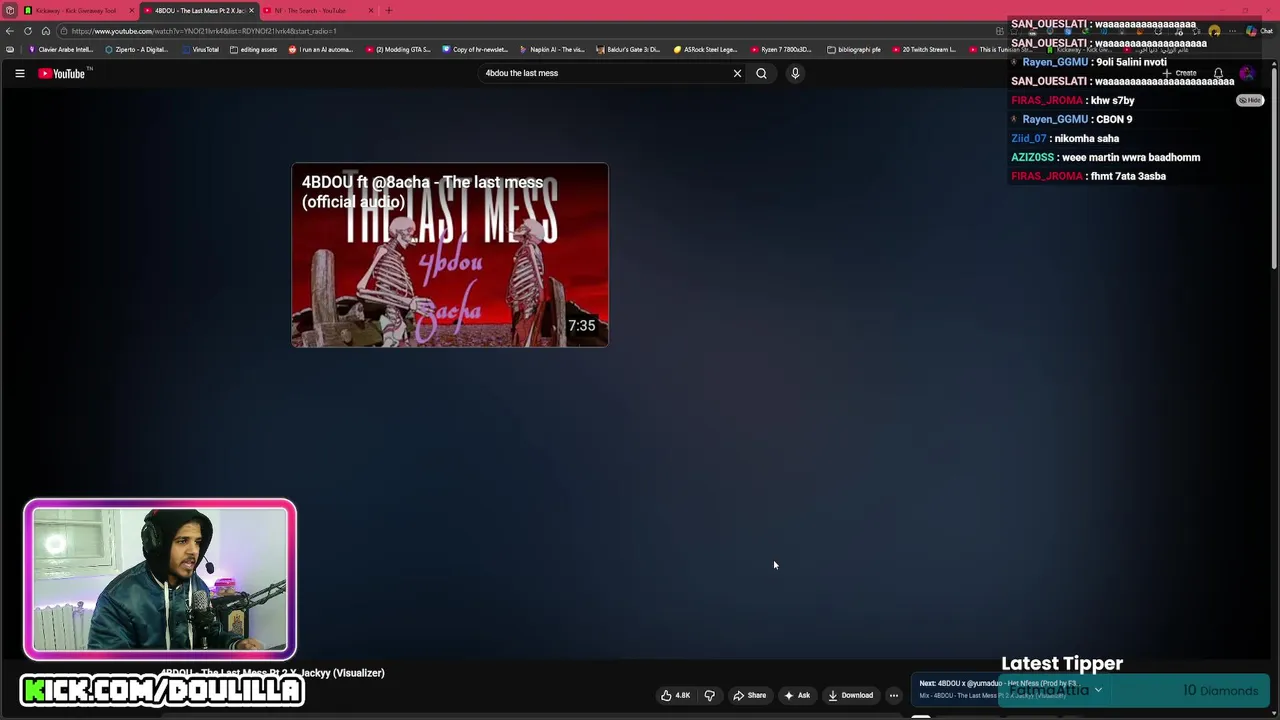This screenshot has height=720, width=1280.
Task: Open the more actions three-dots menu
Action: click(x=894, y=695)
